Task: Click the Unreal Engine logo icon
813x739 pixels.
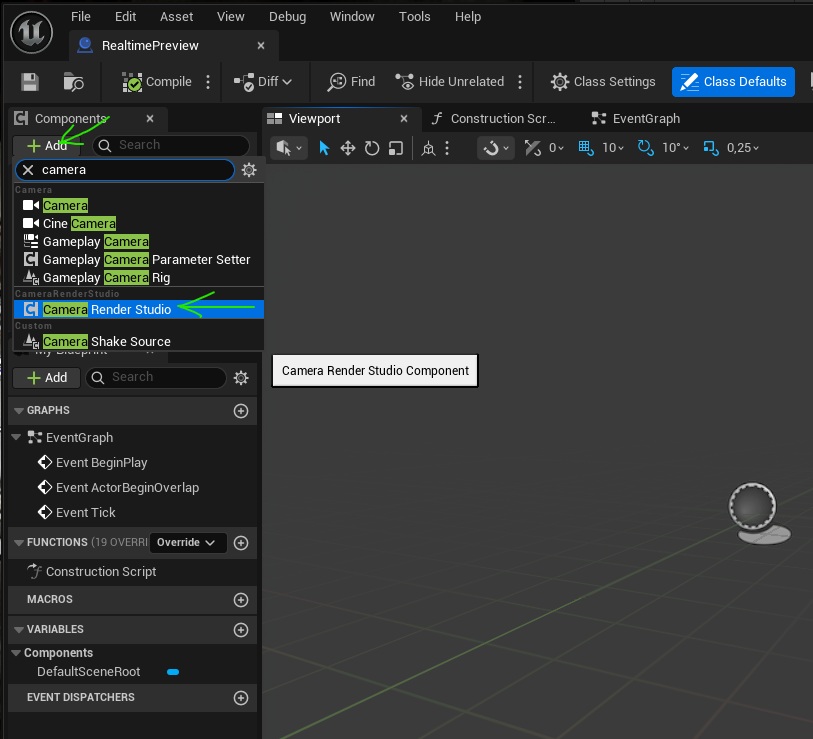Action: point(31,32)
